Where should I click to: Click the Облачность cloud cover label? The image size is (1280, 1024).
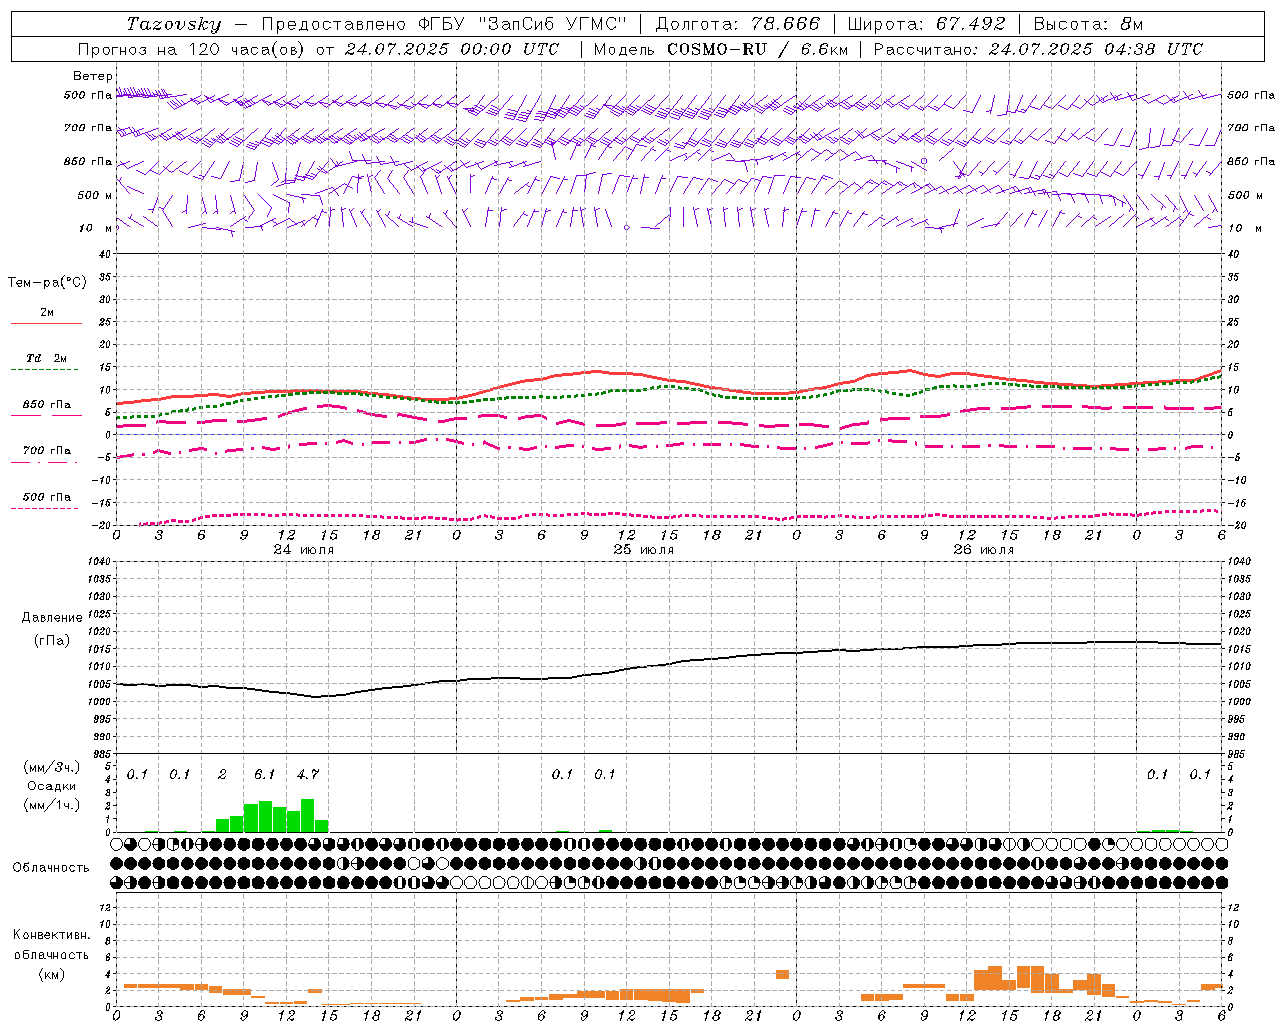pyautogui.click(x=51, y=868)
